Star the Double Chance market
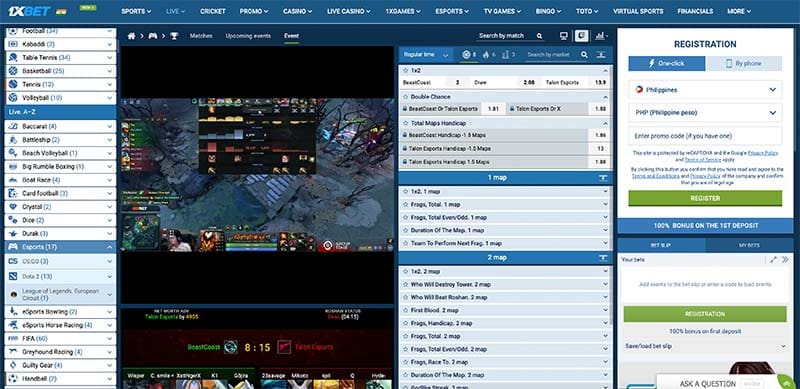 pos(405,96)
